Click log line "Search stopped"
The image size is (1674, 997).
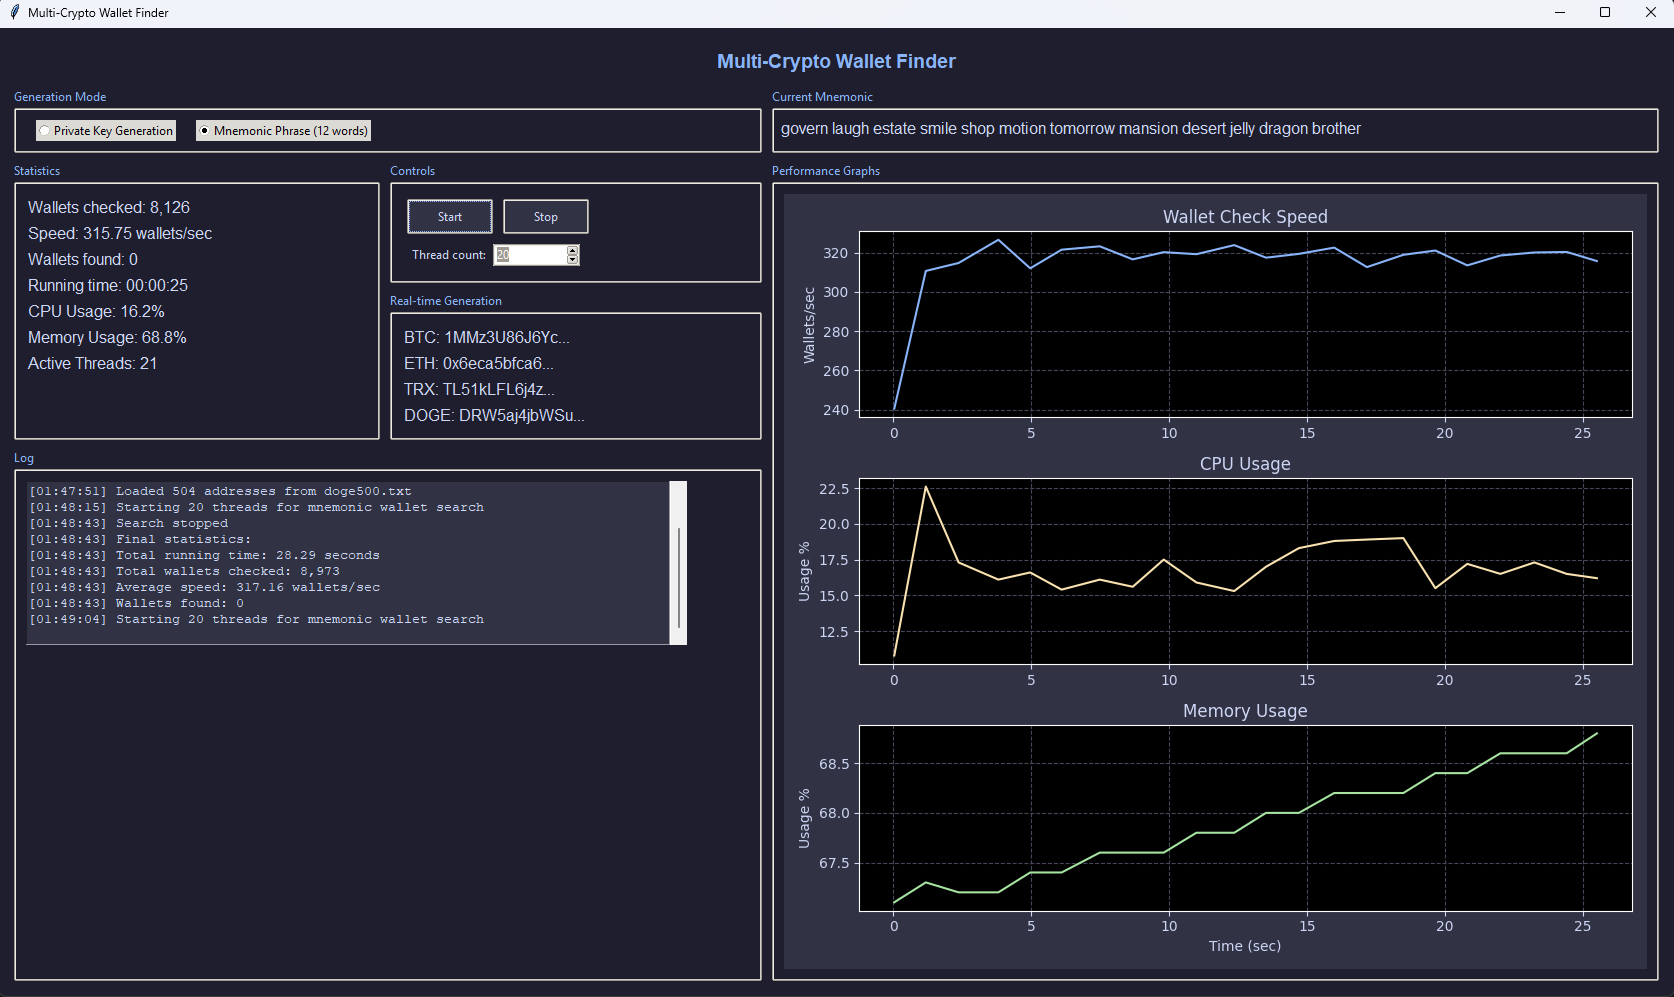click(x=128, y=524)
